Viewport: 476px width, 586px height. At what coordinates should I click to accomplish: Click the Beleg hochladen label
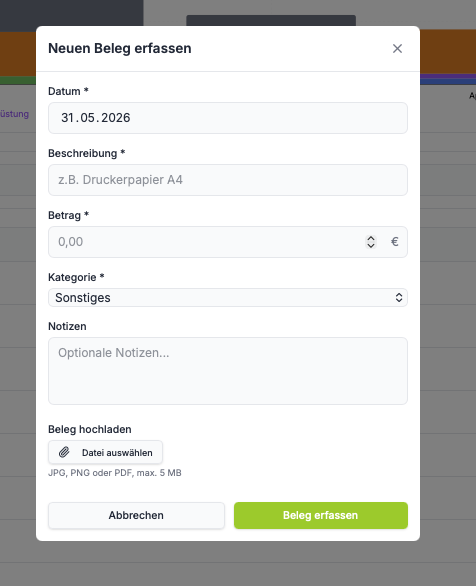pyautogui.click(x=90, y=429)
